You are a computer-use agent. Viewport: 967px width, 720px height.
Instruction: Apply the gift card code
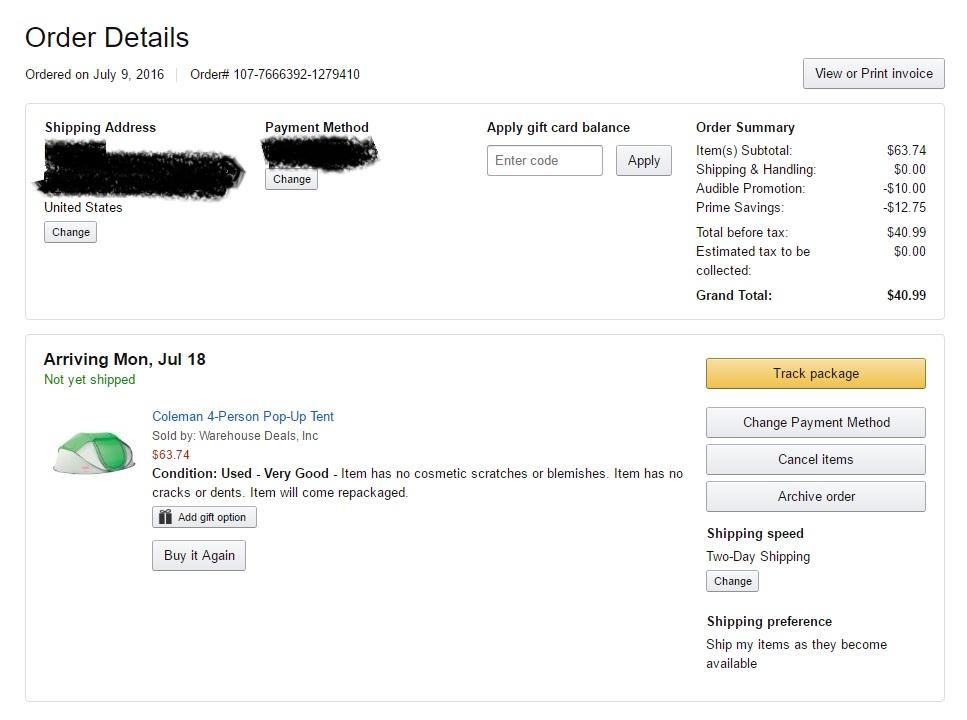pos(643,160)
